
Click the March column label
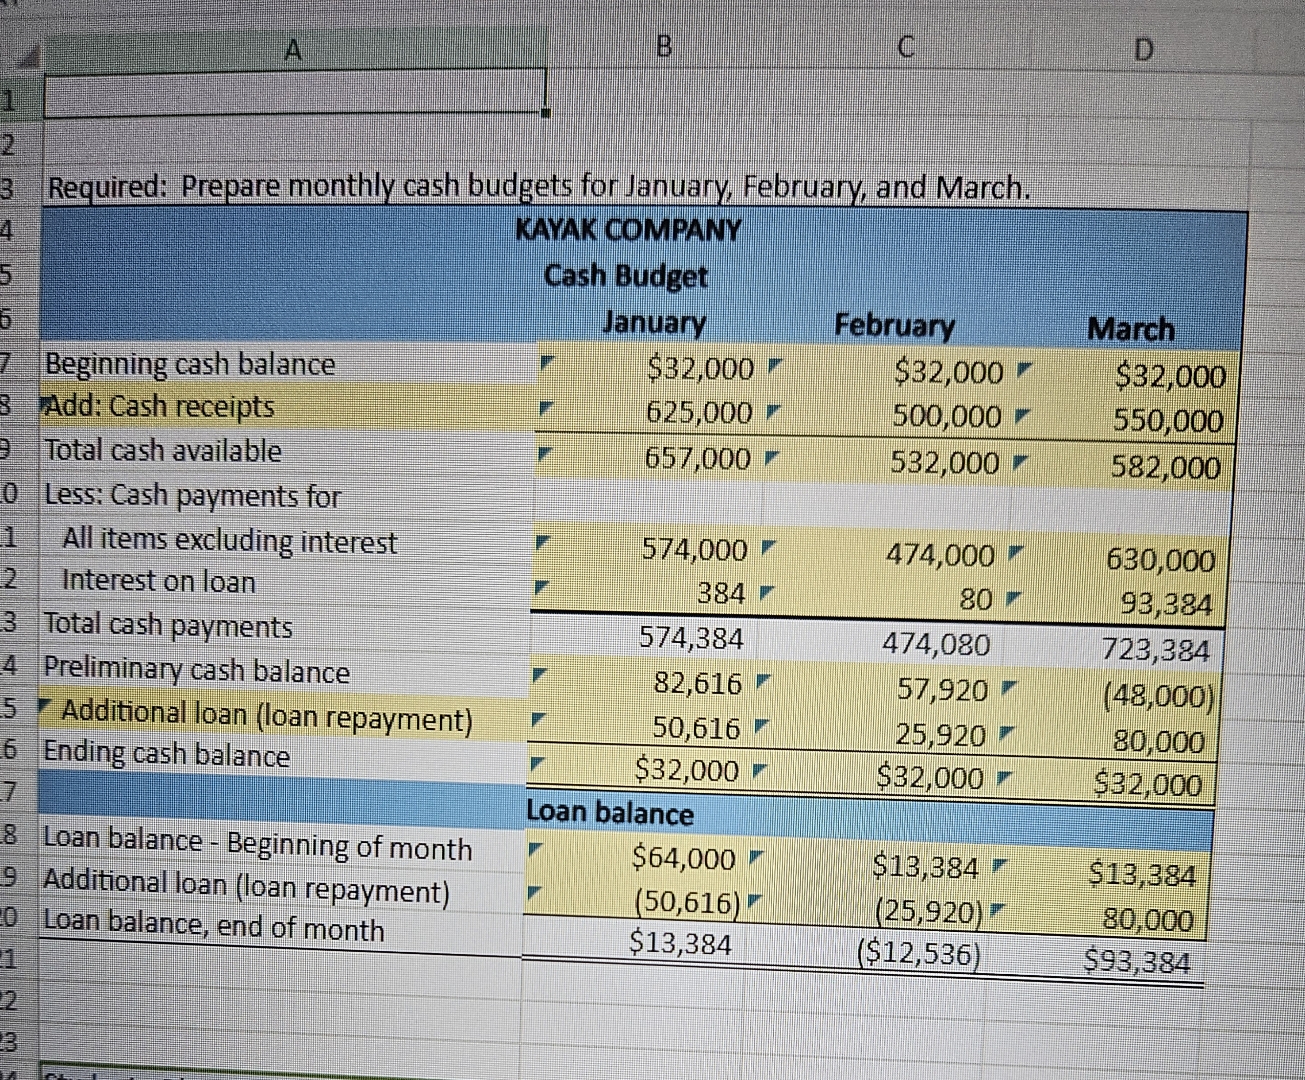click(1131, 329)
